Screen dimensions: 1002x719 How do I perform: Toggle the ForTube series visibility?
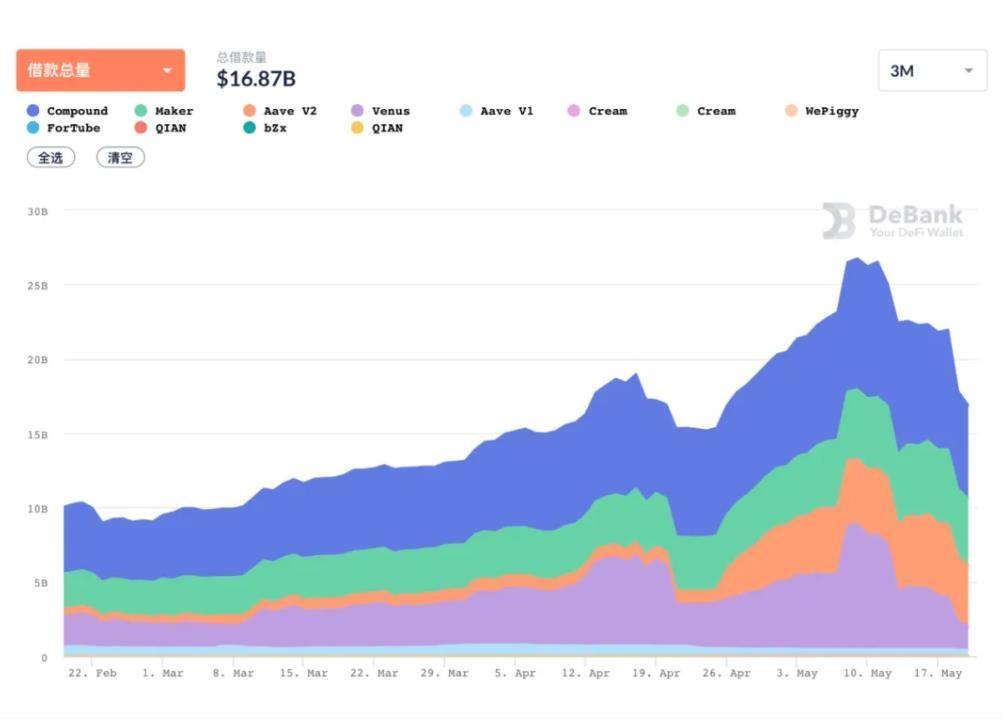73,128
